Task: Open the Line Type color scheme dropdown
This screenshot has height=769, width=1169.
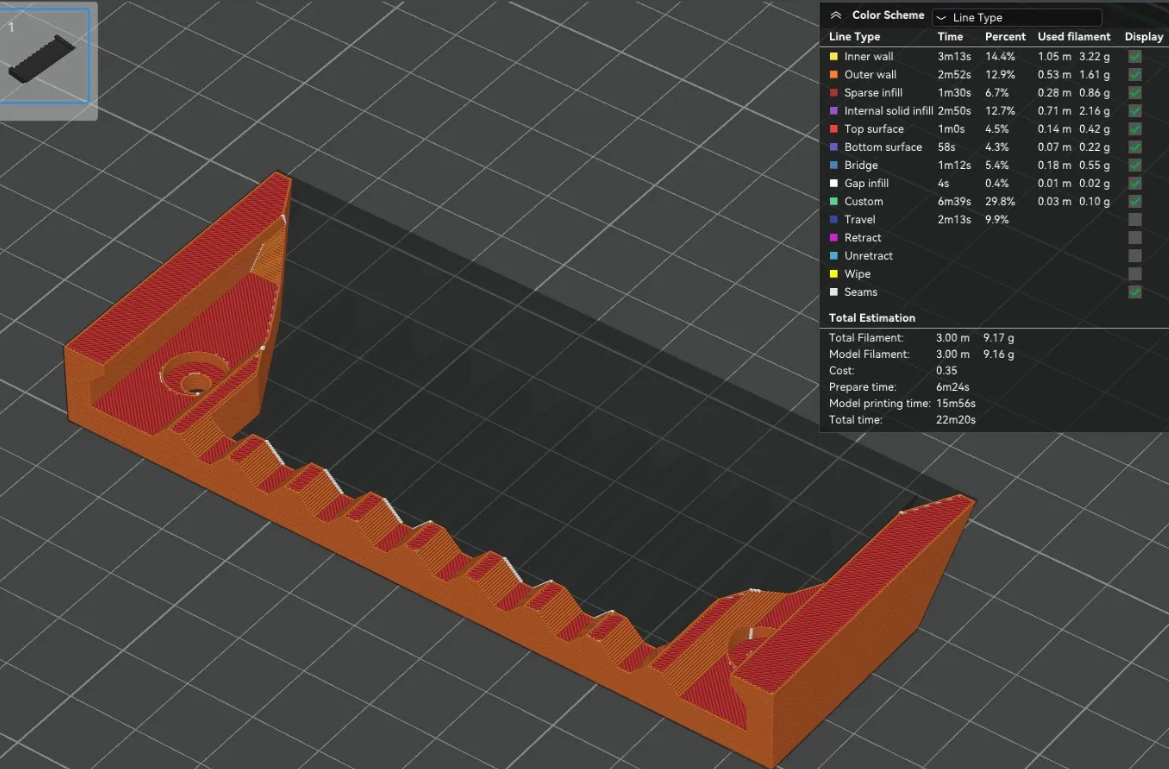Action: point(1017,17)
